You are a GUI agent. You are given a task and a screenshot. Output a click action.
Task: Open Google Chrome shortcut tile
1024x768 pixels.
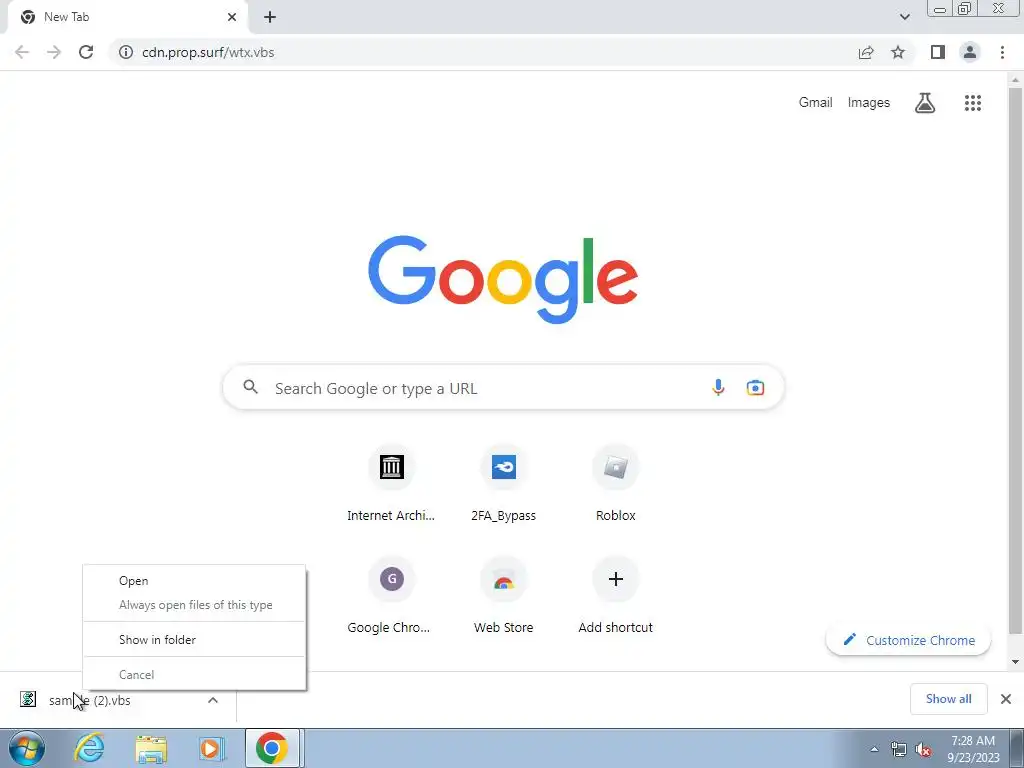(x=391, y=597)
